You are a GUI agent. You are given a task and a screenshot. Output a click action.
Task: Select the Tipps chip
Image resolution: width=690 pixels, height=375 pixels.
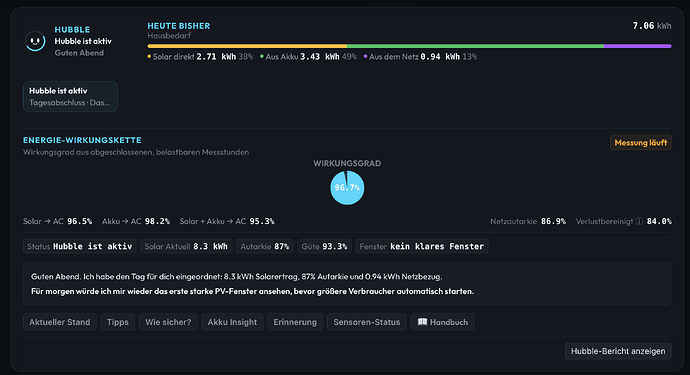(x=117, y=322)
